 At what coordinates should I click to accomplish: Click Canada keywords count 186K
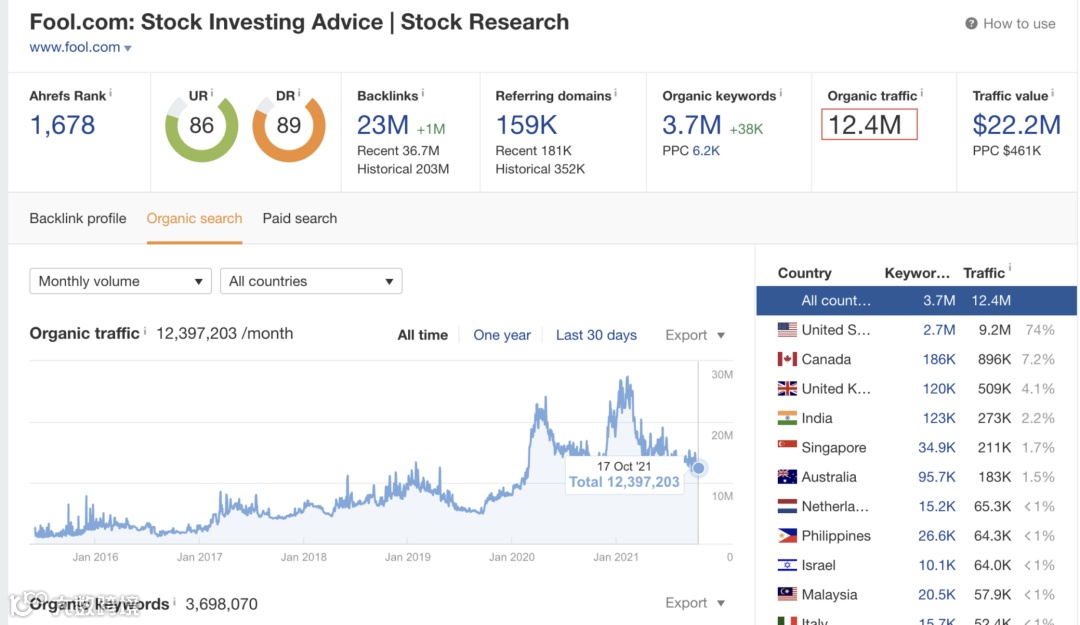pos(939,359)
